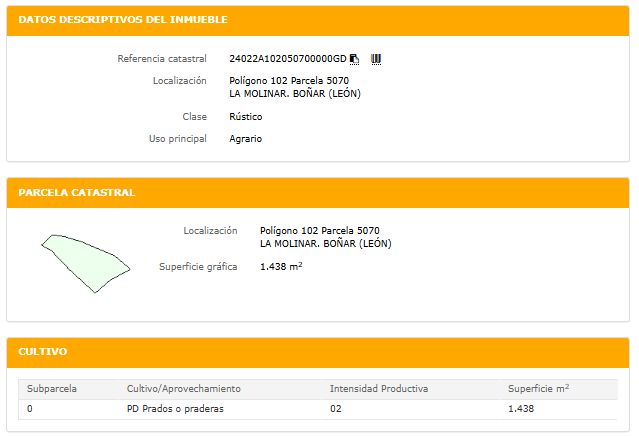Click the intensidad productiva value 02

coord(336,409)
